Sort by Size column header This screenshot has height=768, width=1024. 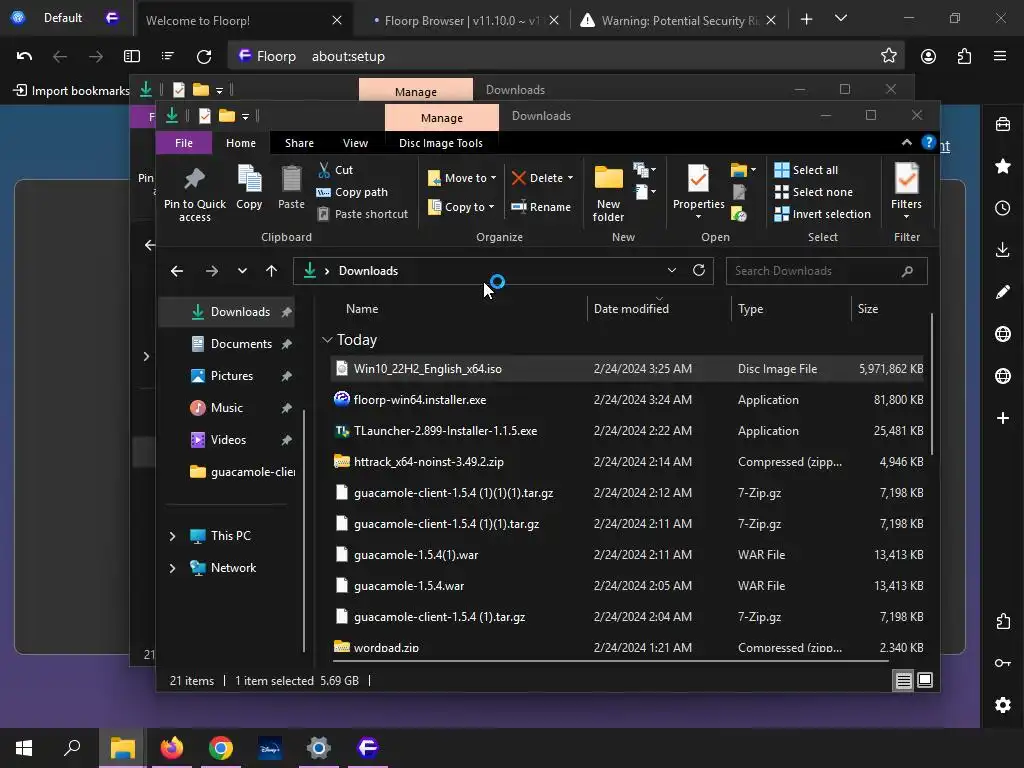(x=889, y=309)
